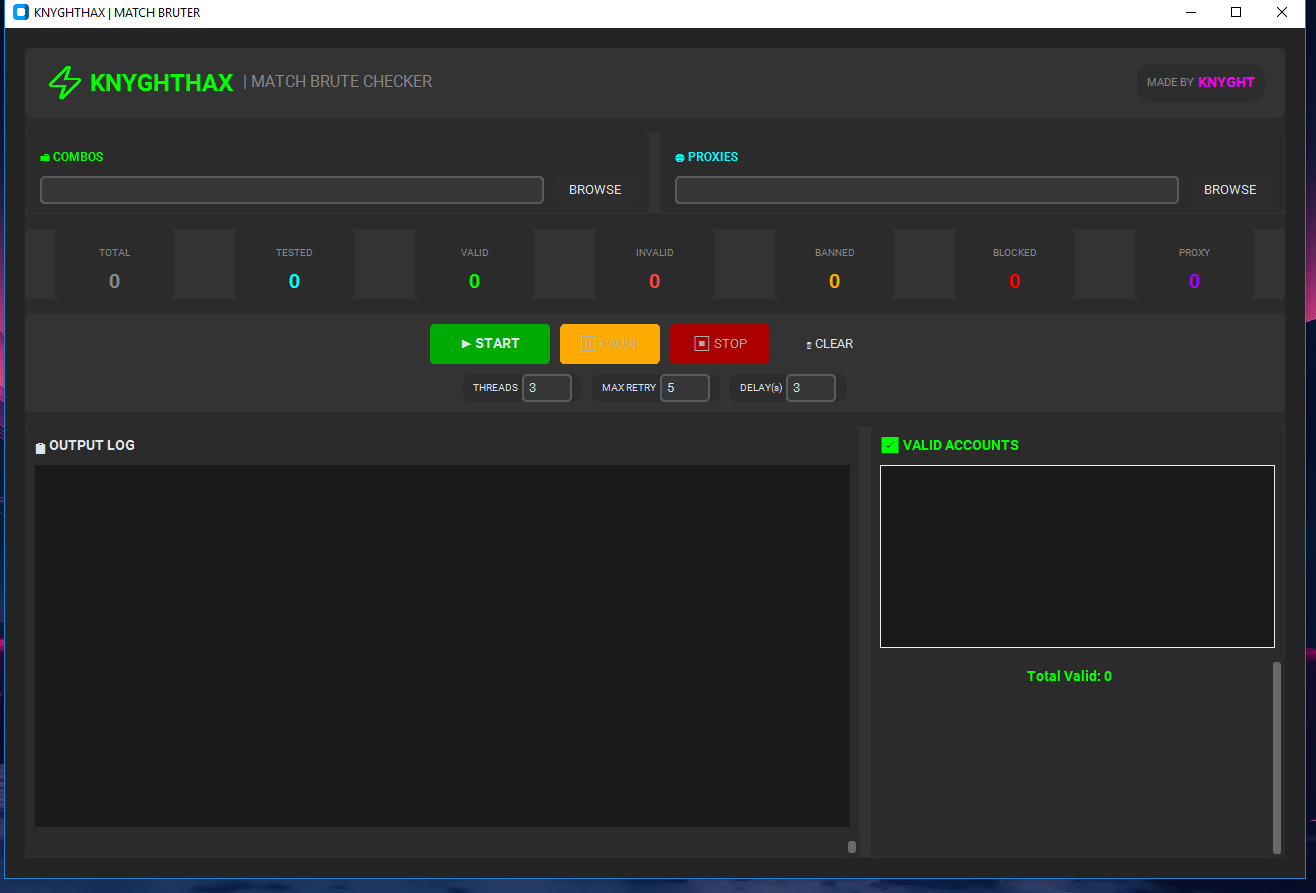Click the VALID ACCOUNTS heading
Image resolution: width=1316 pixels, height=893 pixels.
(961, 445)
